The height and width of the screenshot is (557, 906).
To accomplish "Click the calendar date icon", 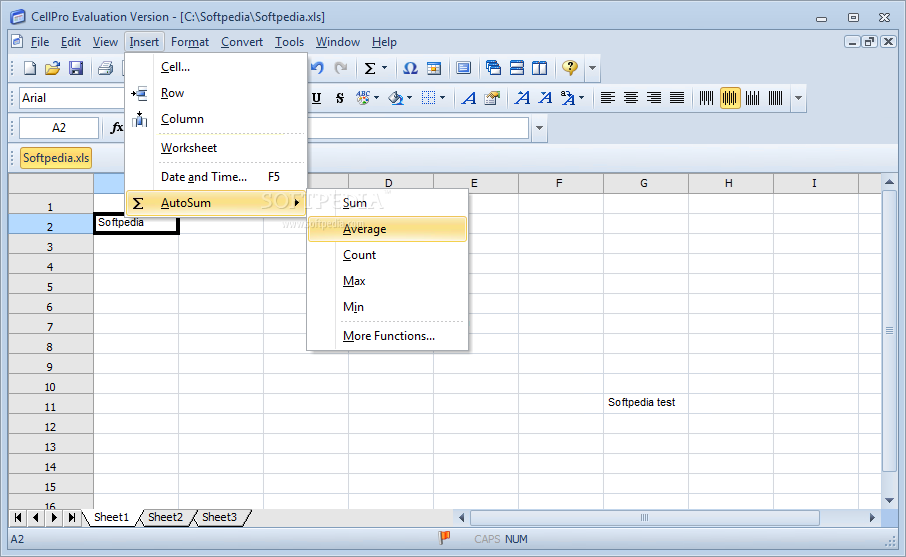I will click(x=434, y=68).
